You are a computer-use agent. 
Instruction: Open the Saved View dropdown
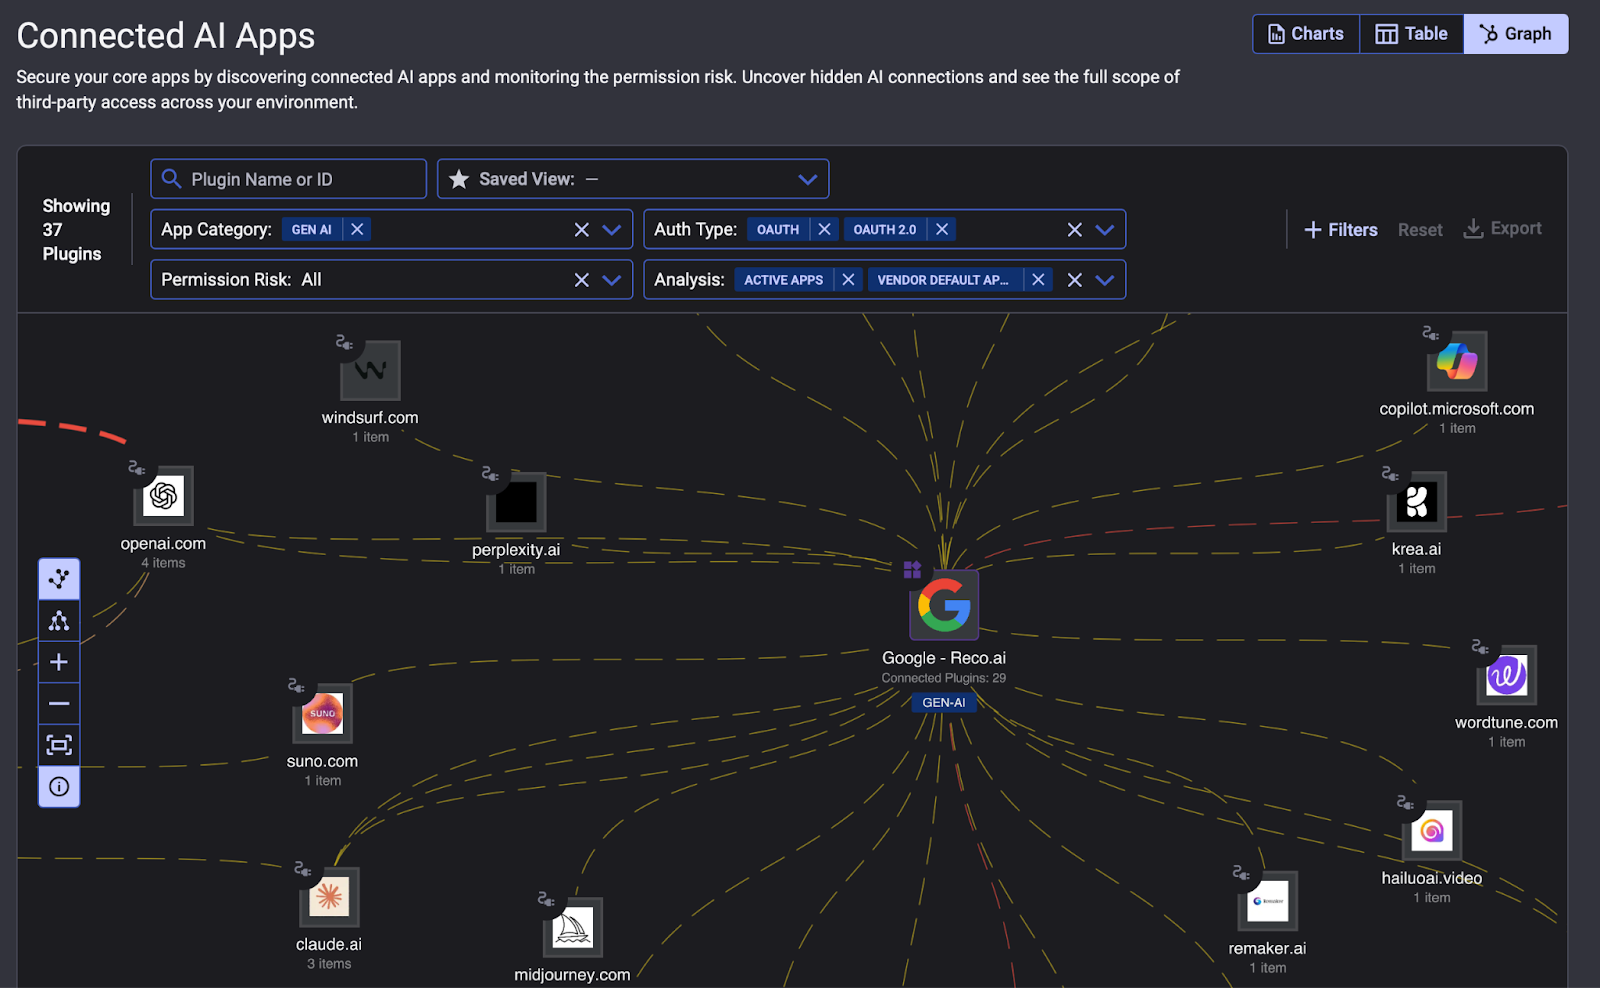[x=633, y=179]
